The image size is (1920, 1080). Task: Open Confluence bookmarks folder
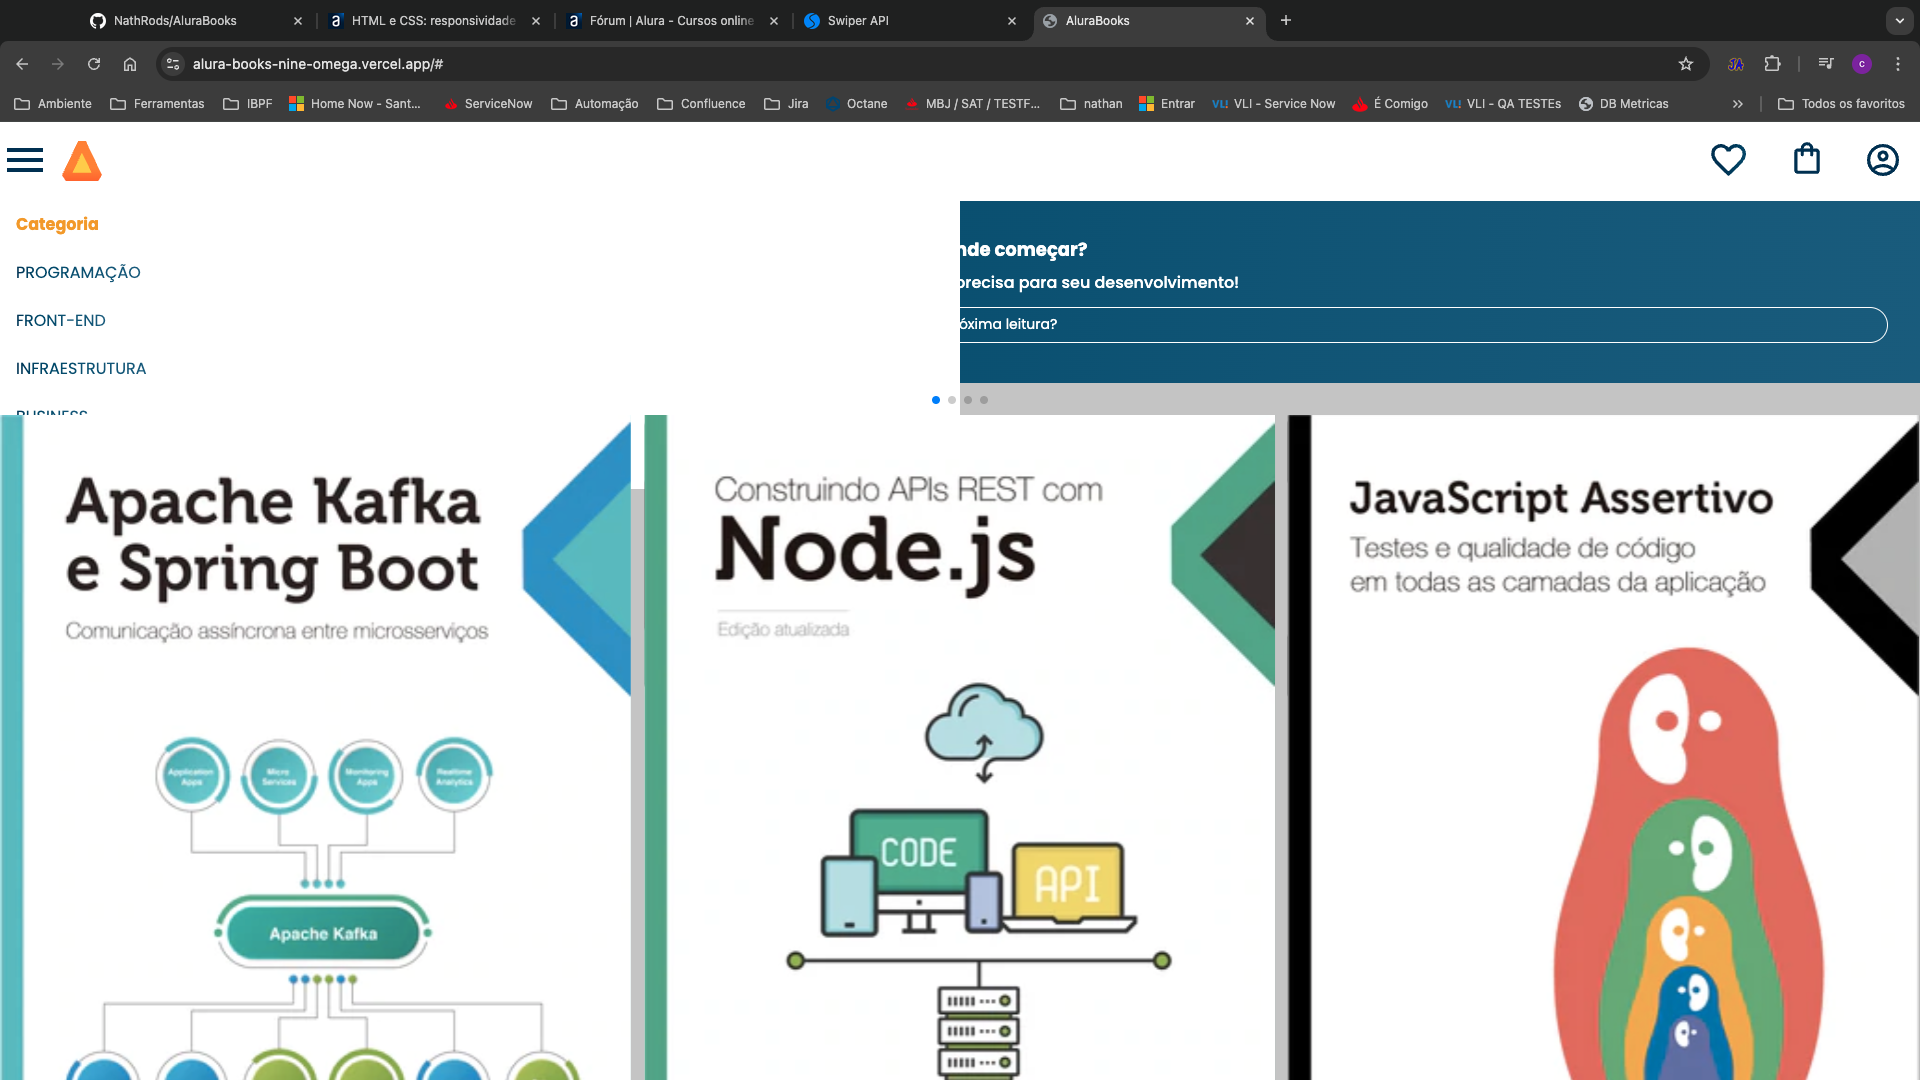click(x=701, y=104)
